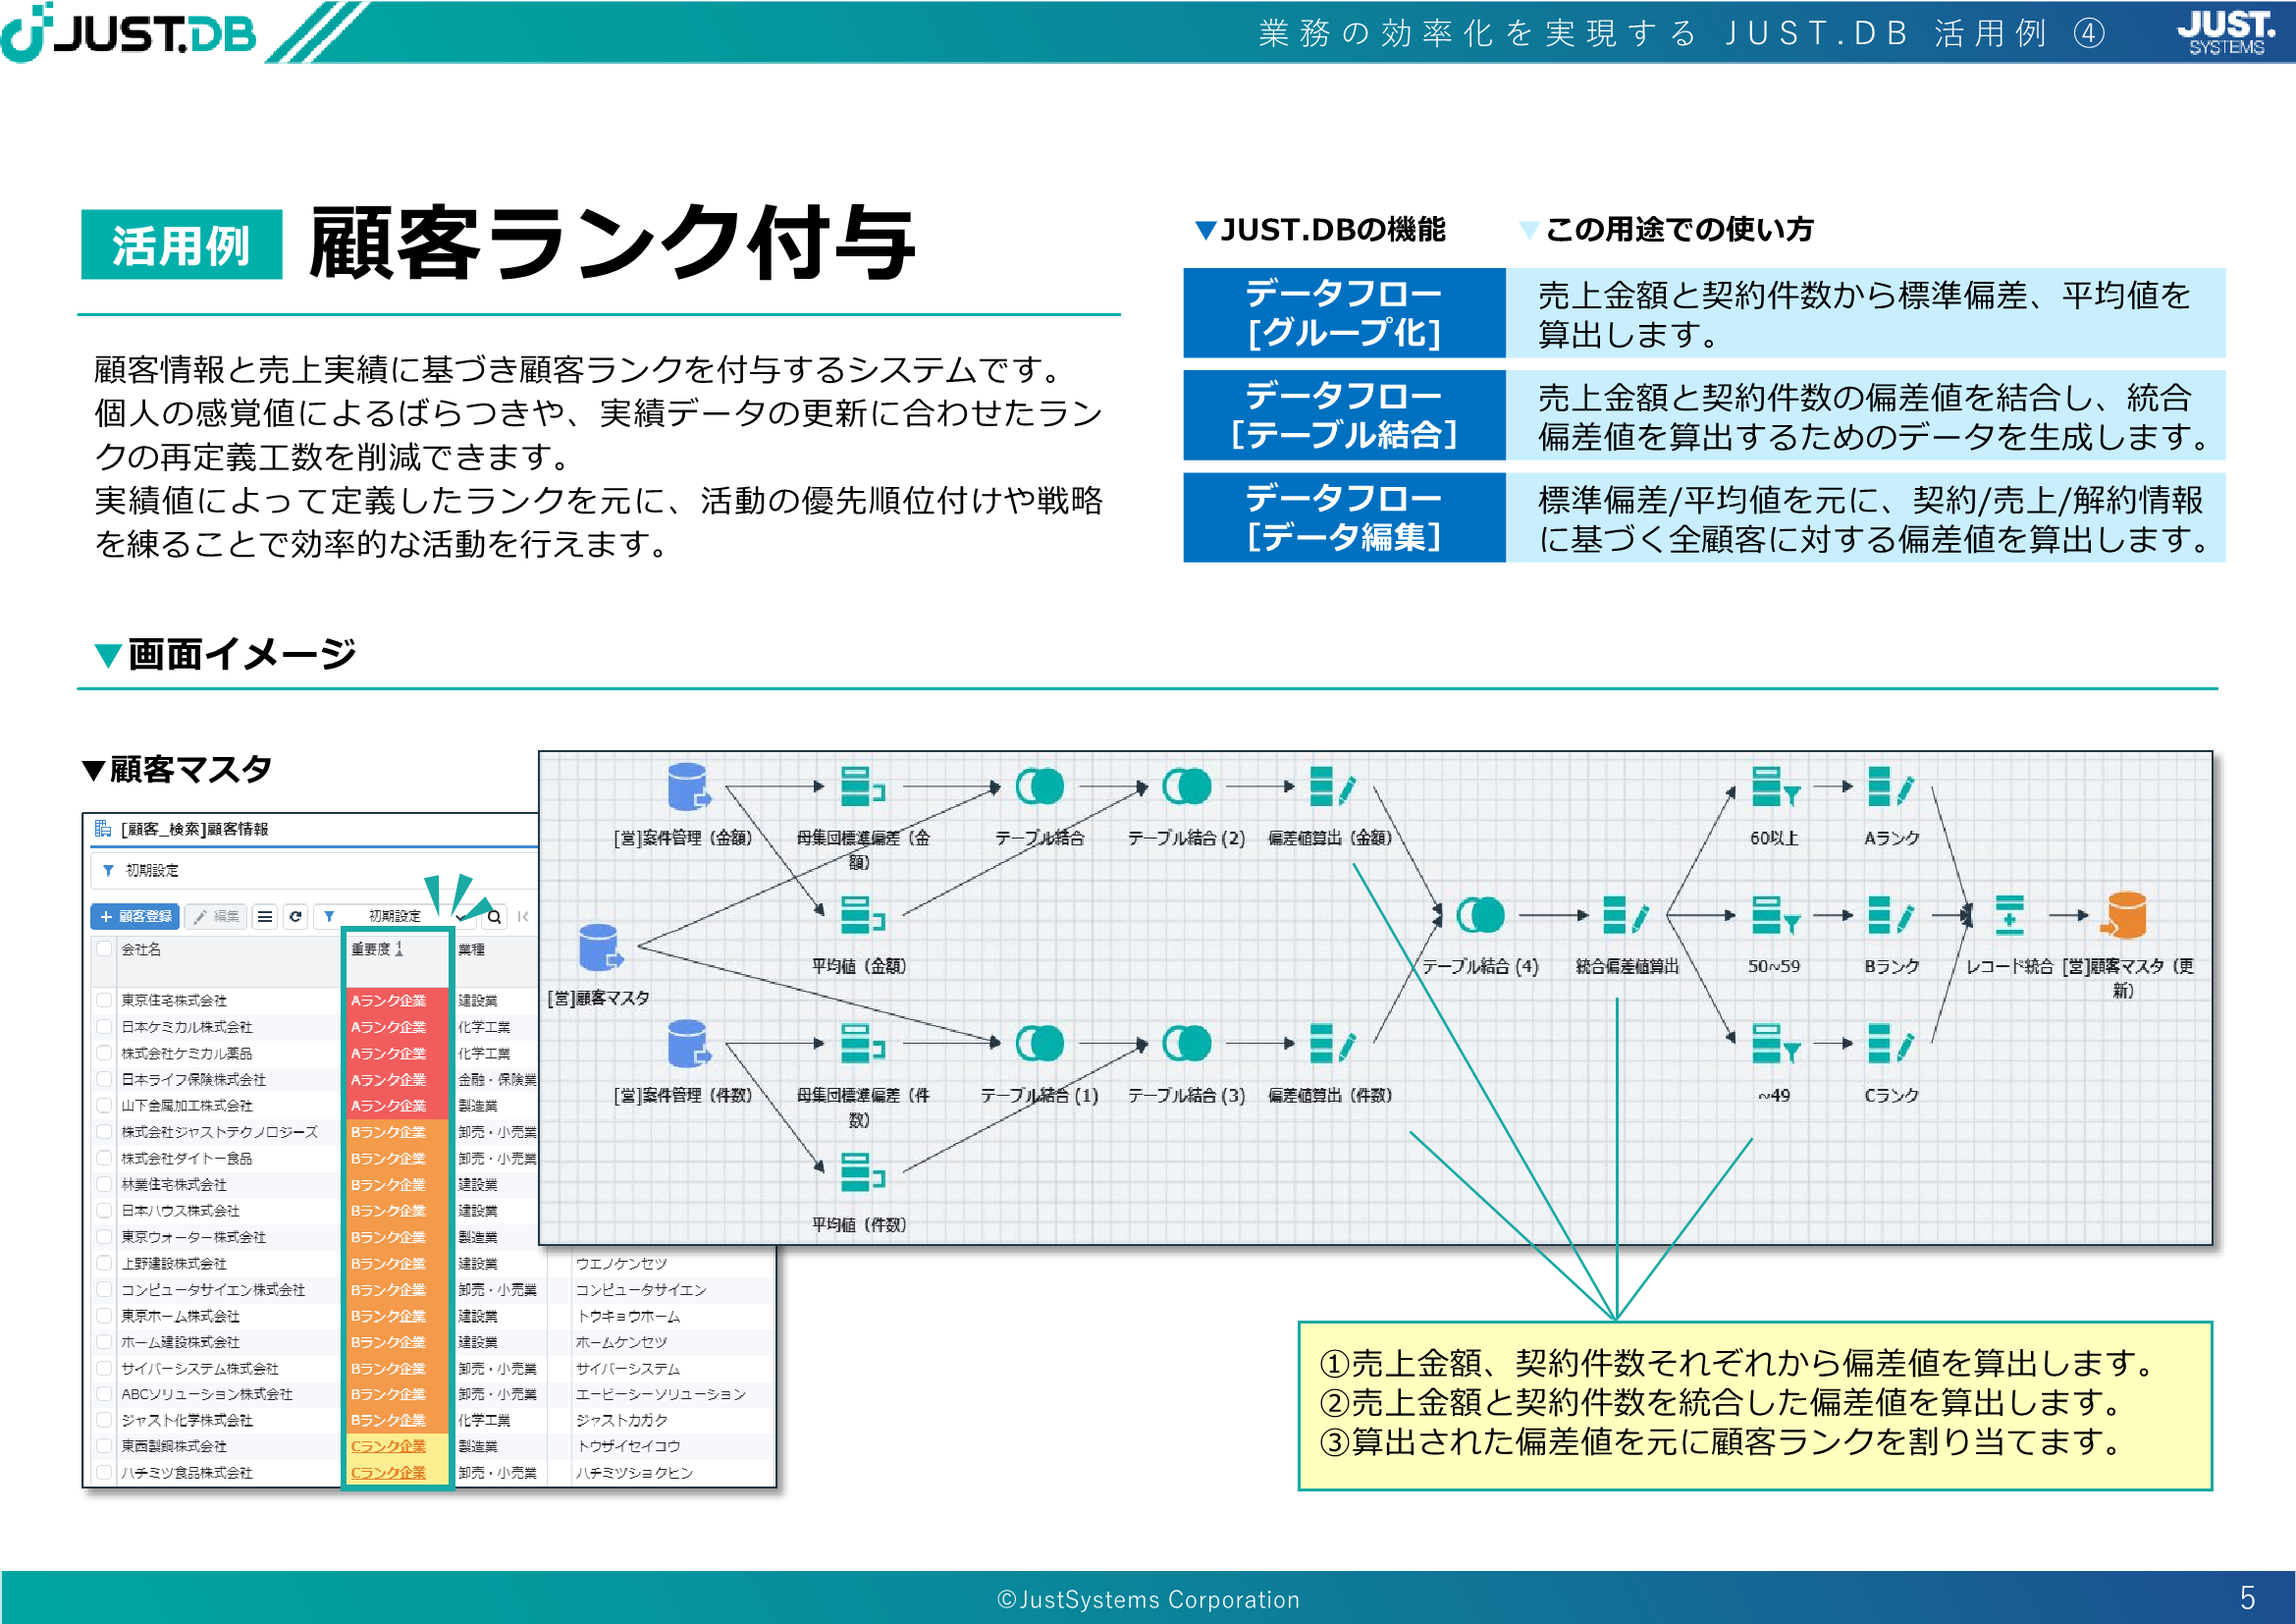Expand the 初期設定 filter bar at top

[151, 870]
